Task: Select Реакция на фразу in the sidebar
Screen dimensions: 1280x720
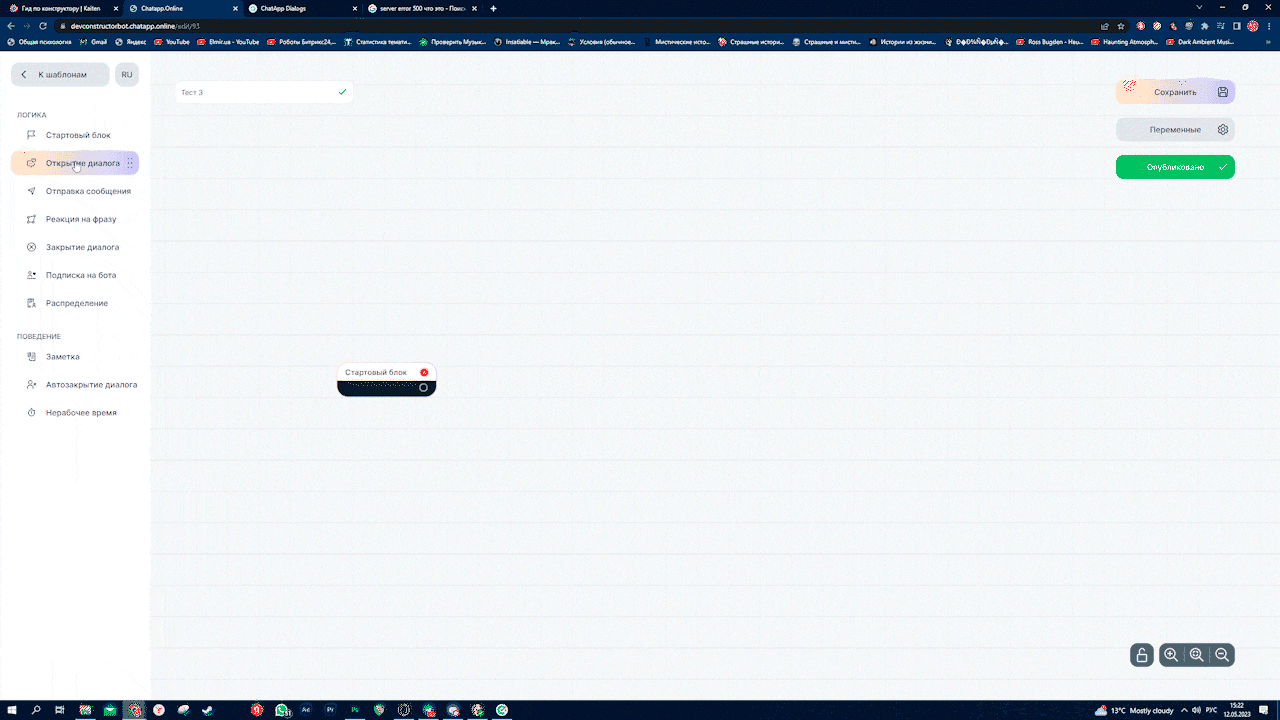Action: click(81, 219)
